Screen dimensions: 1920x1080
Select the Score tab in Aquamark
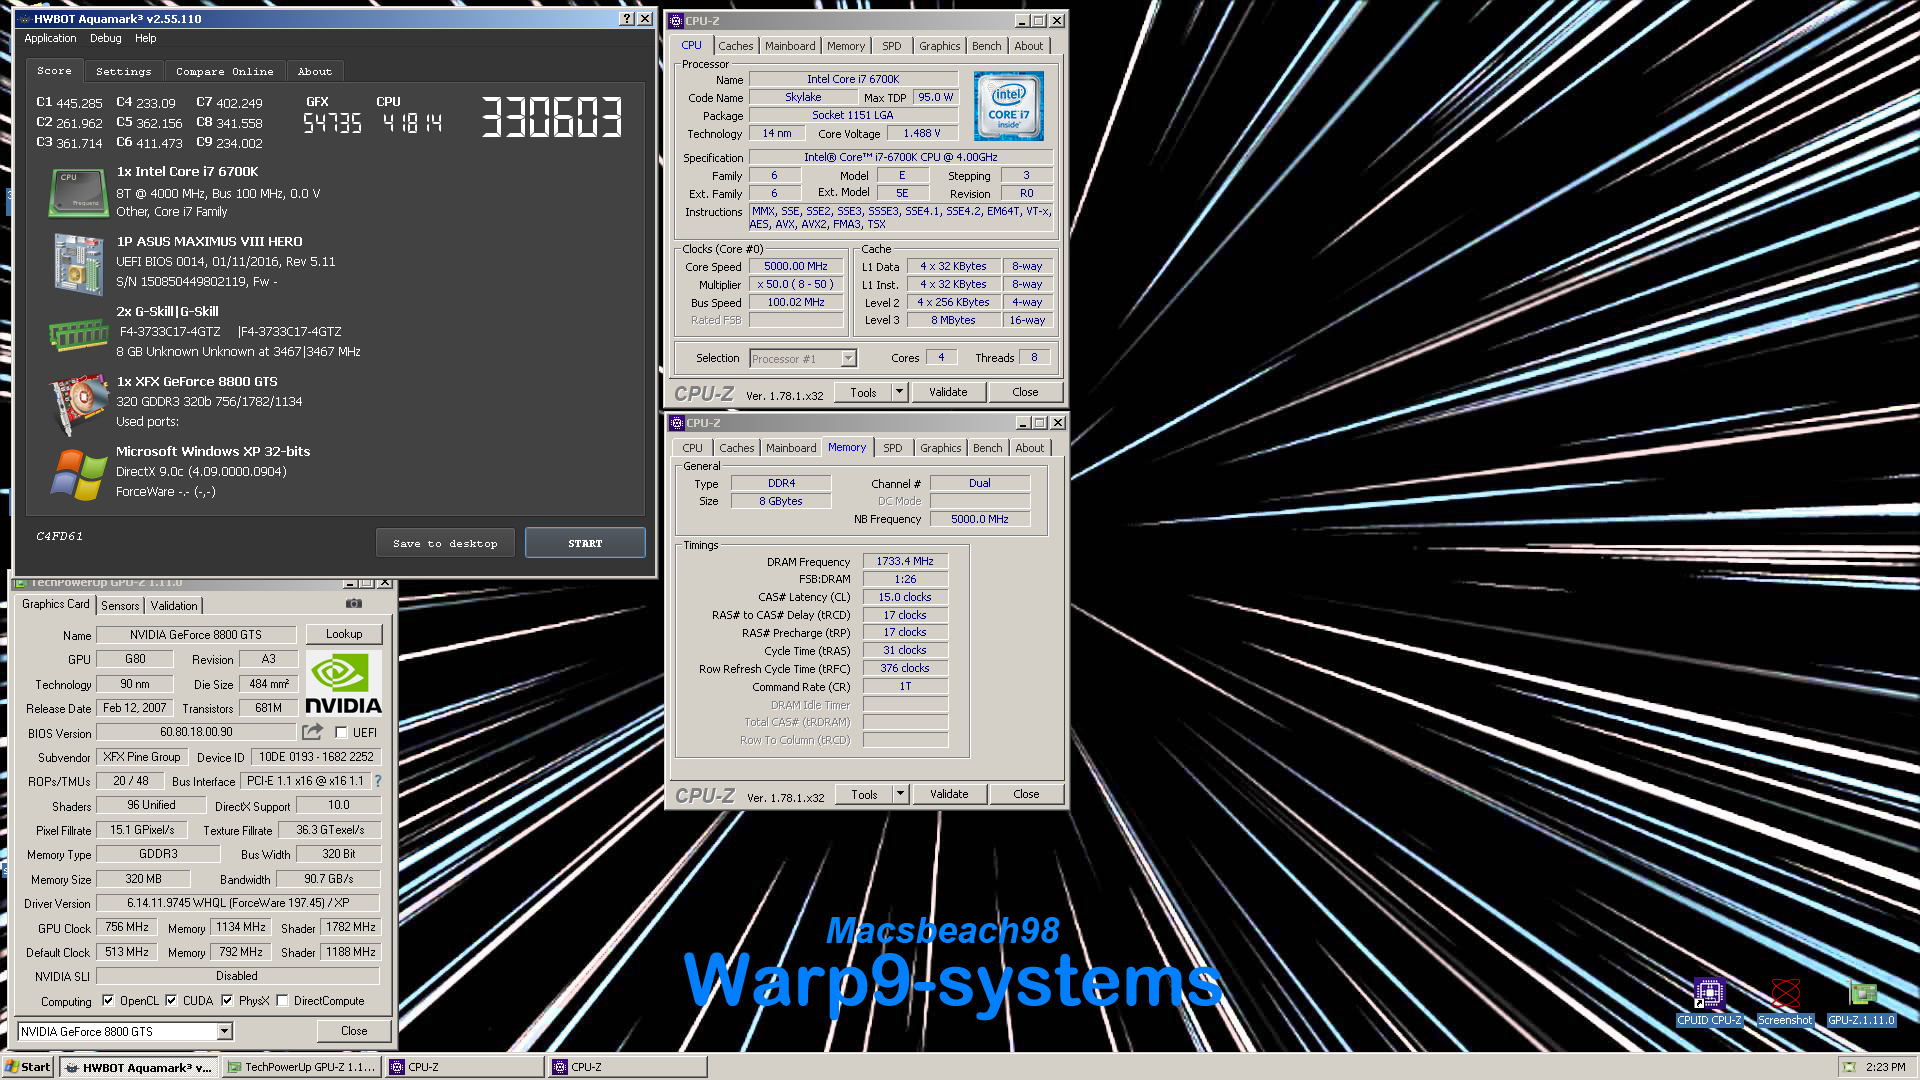[54, 70]
